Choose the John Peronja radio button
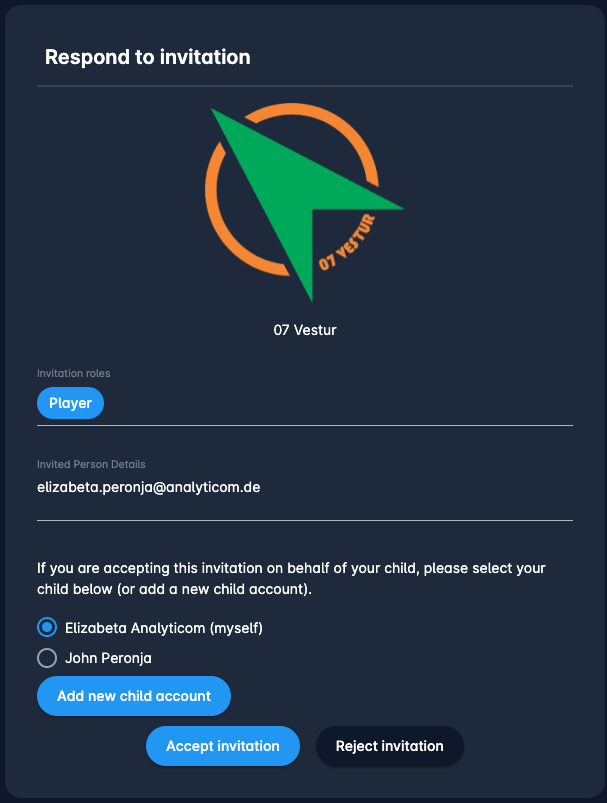This screenshot has width=607, height=803. [47, 658]
